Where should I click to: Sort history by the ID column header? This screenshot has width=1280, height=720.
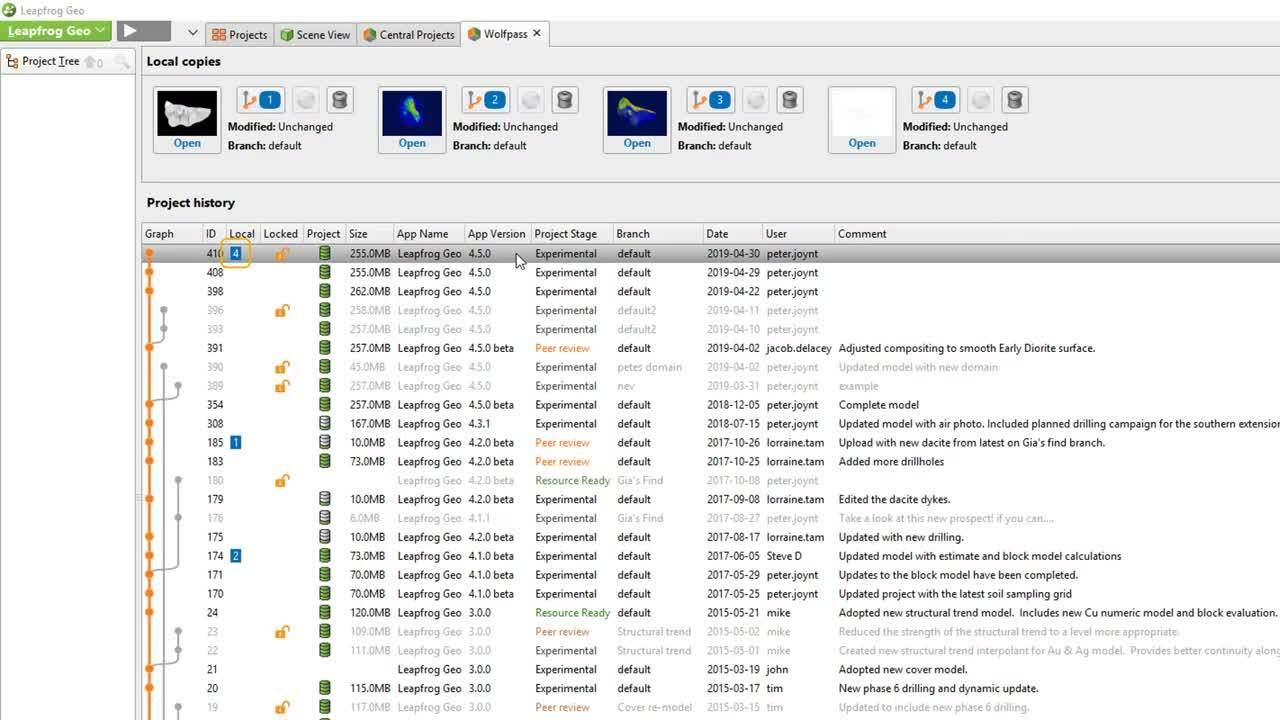coord(212,234)
